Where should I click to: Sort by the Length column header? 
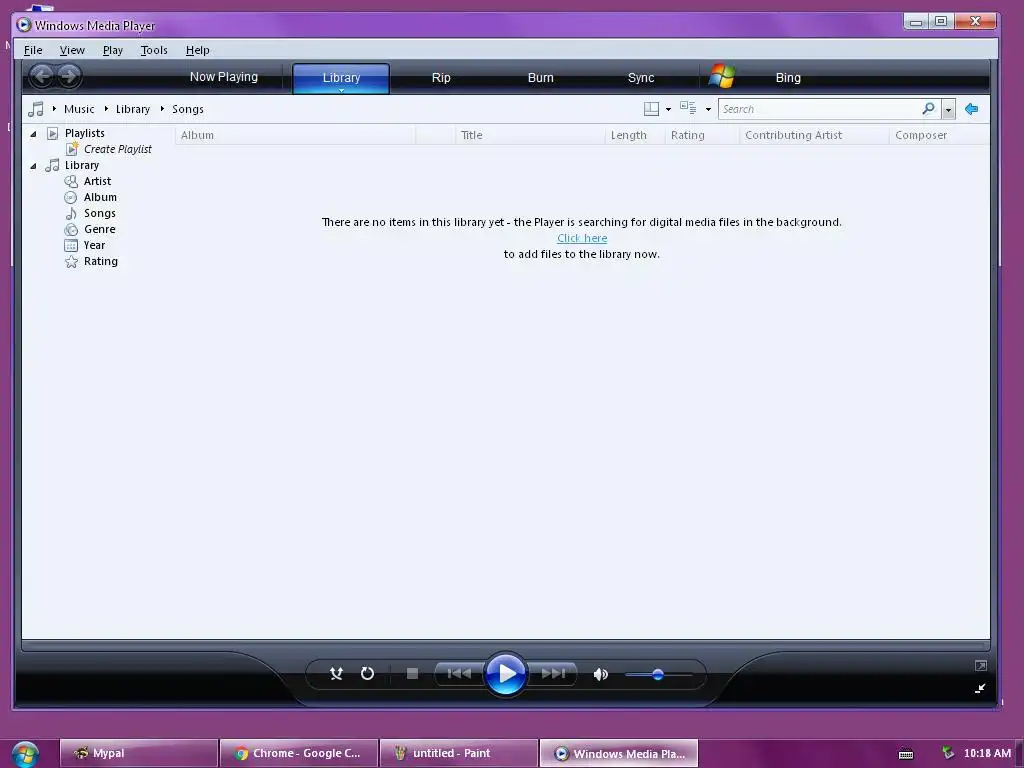pos(635,135)
